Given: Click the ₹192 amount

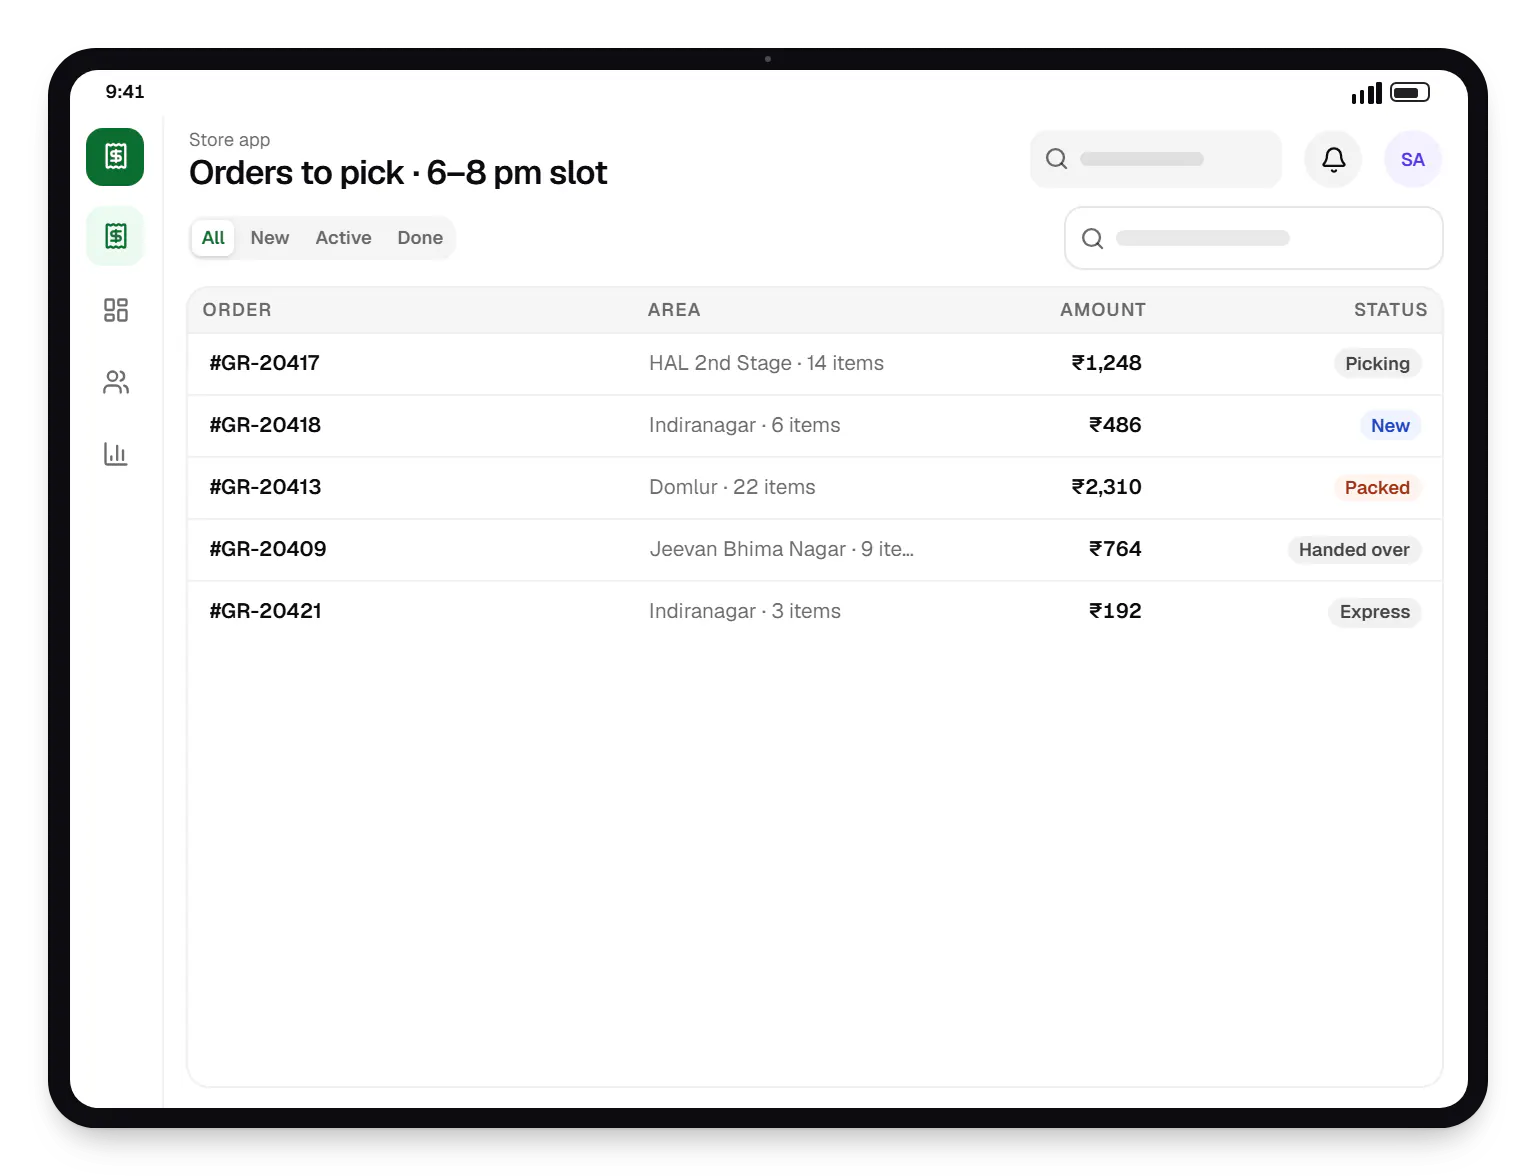Looking at the screenshot, I should pos(1115,611).
